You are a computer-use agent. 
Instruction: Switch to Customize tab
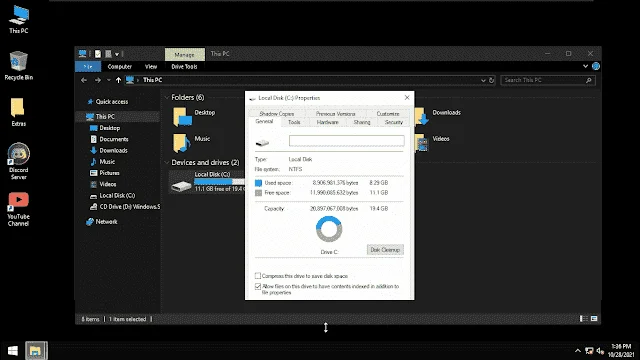[x=388, y=114]
